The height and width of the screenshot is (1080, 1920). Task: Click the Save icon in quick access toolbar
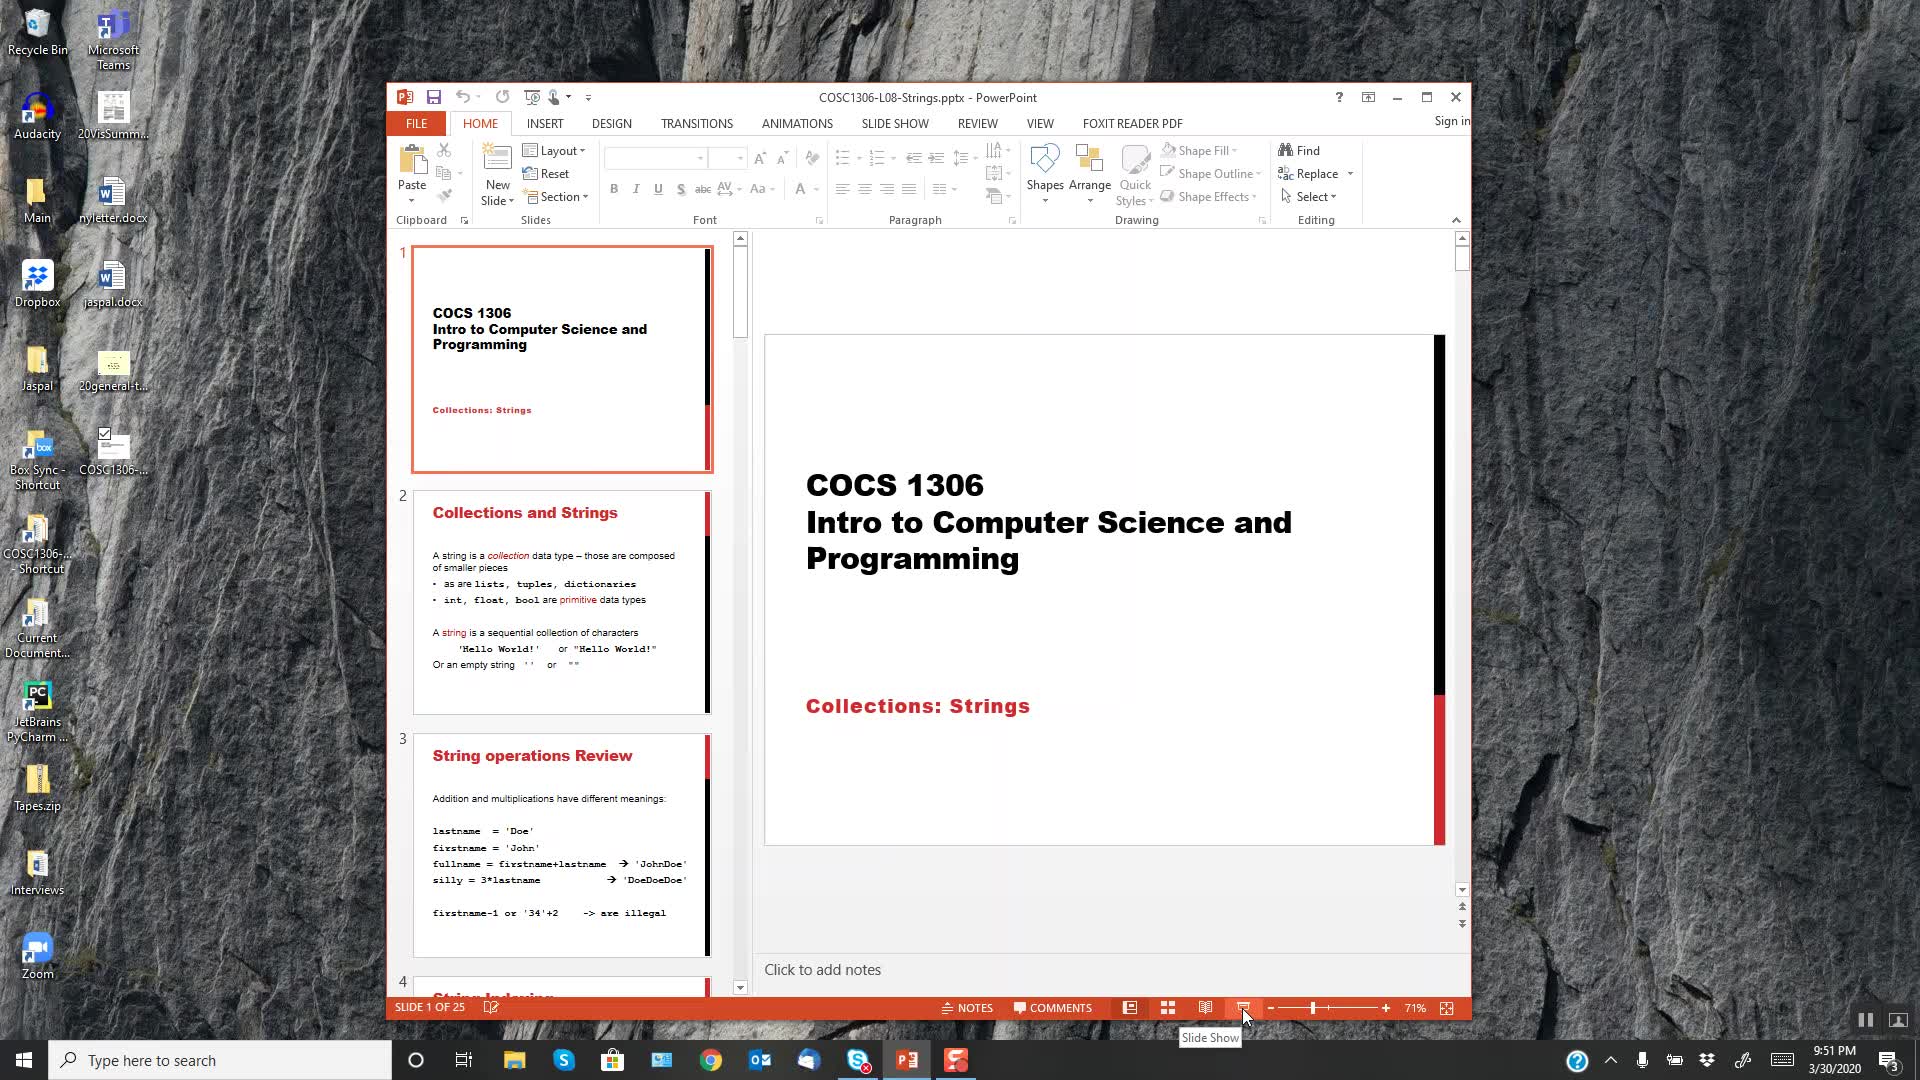click(x=433, y=97)
